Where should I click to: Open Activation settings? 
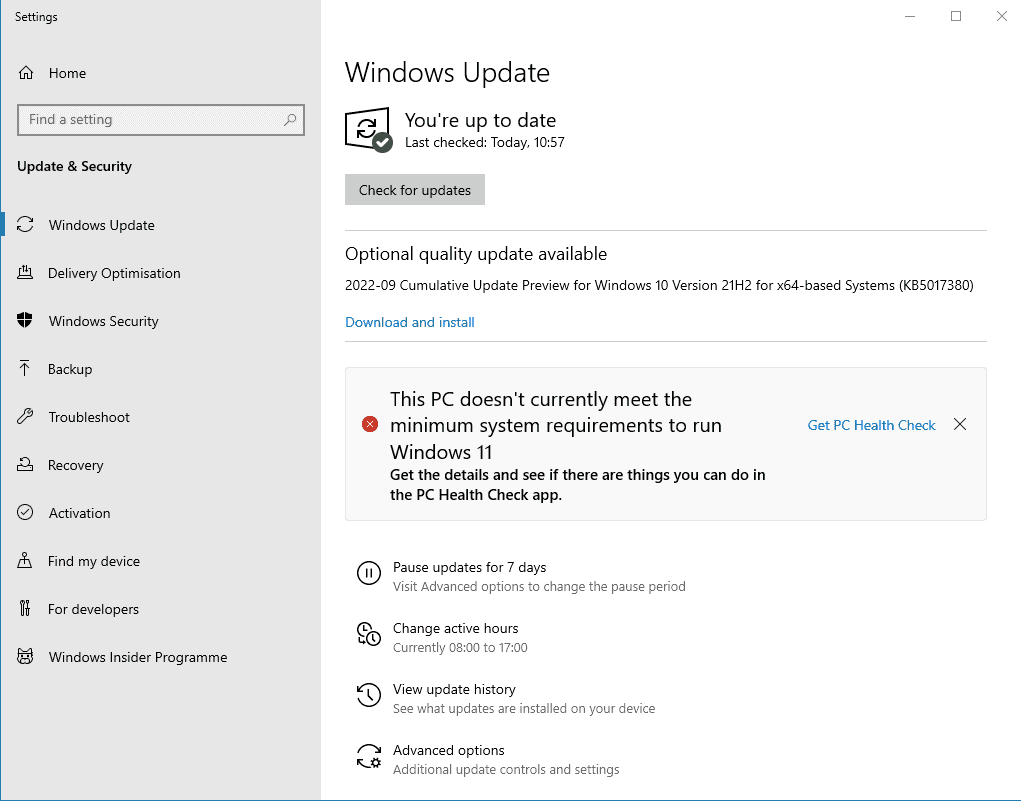pos(161,513)
